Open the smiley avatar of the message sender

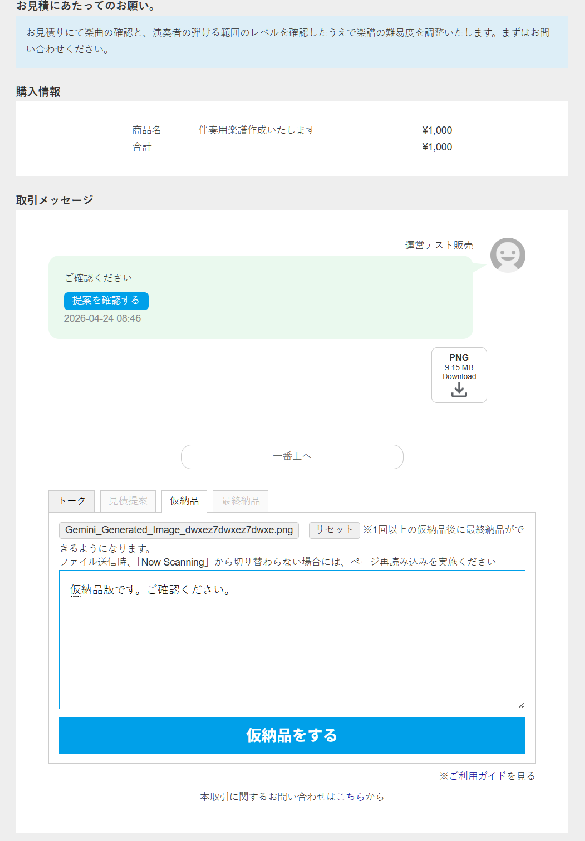coord(507,255)
